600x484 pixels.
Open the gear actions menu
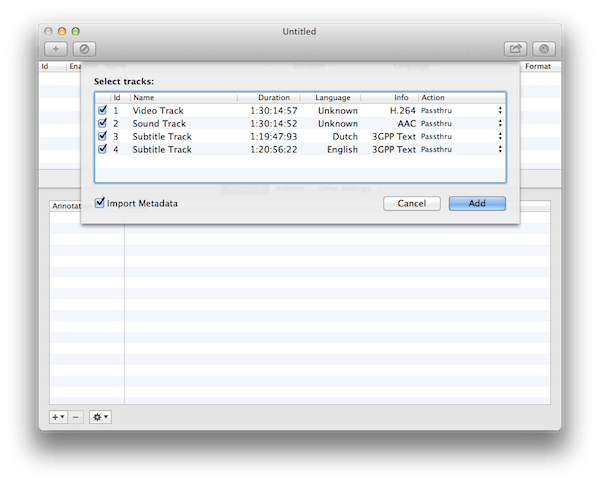pos(100,417)
